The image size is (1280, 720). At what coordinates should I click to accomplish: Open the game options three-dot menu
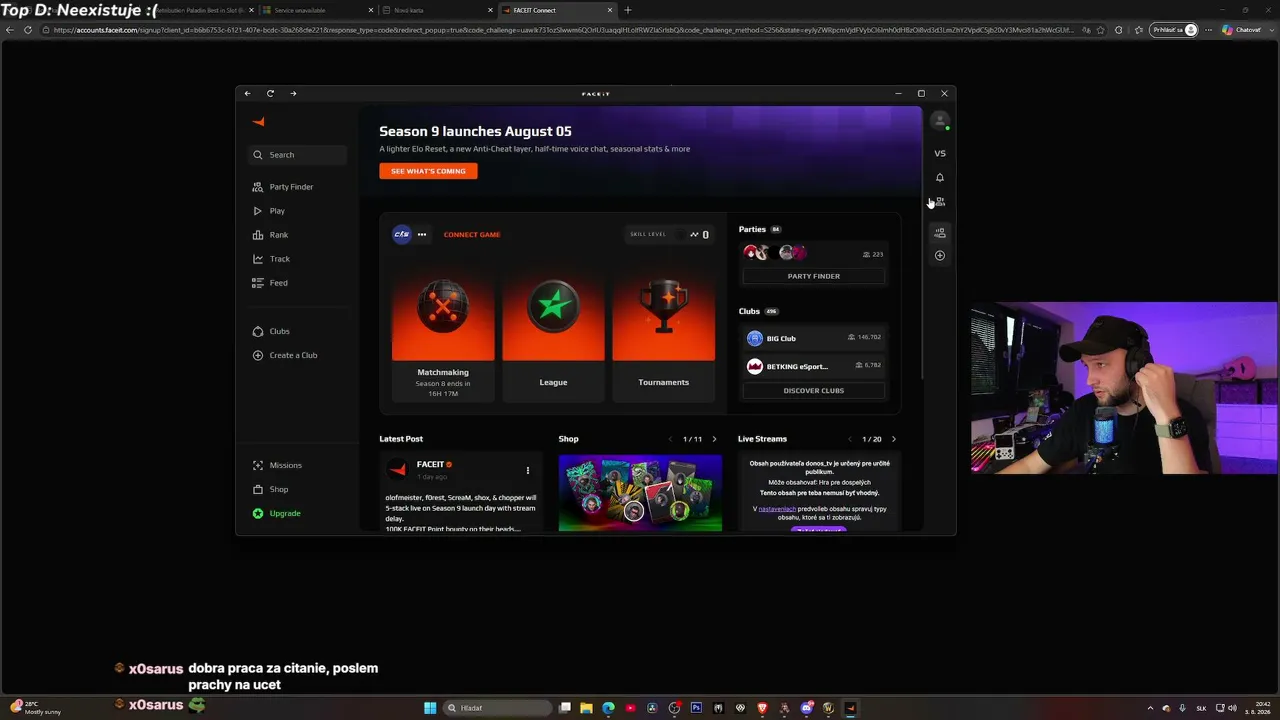(422, 235)
